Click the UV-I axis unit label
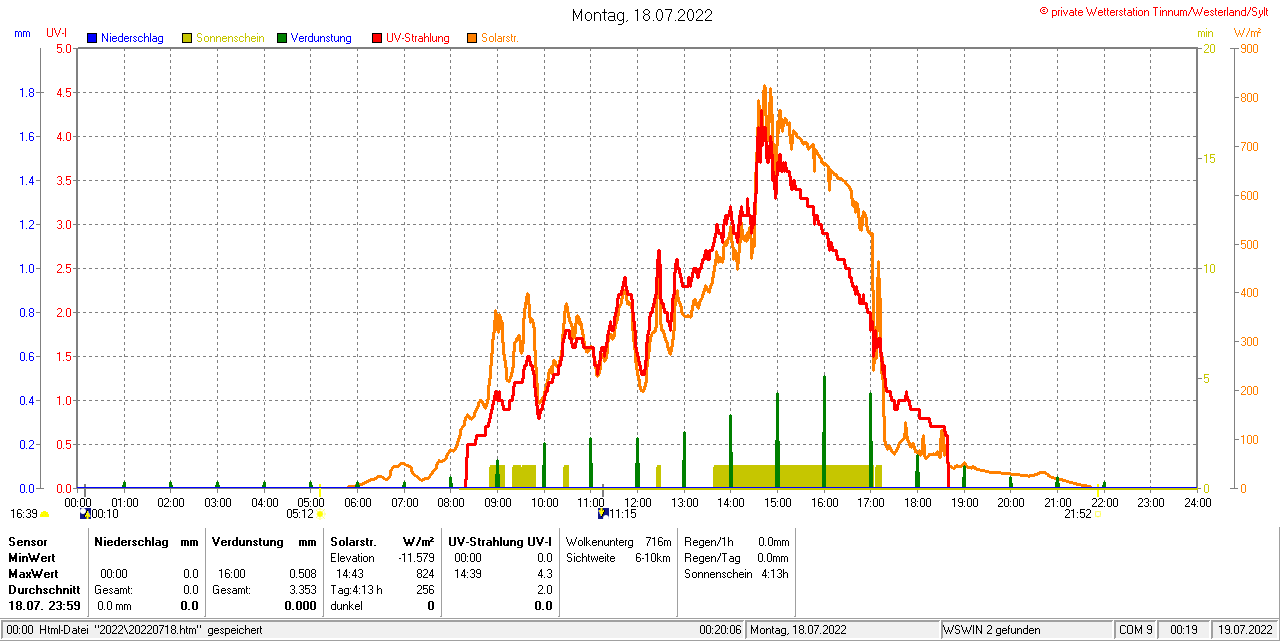 tap(57, 33)
